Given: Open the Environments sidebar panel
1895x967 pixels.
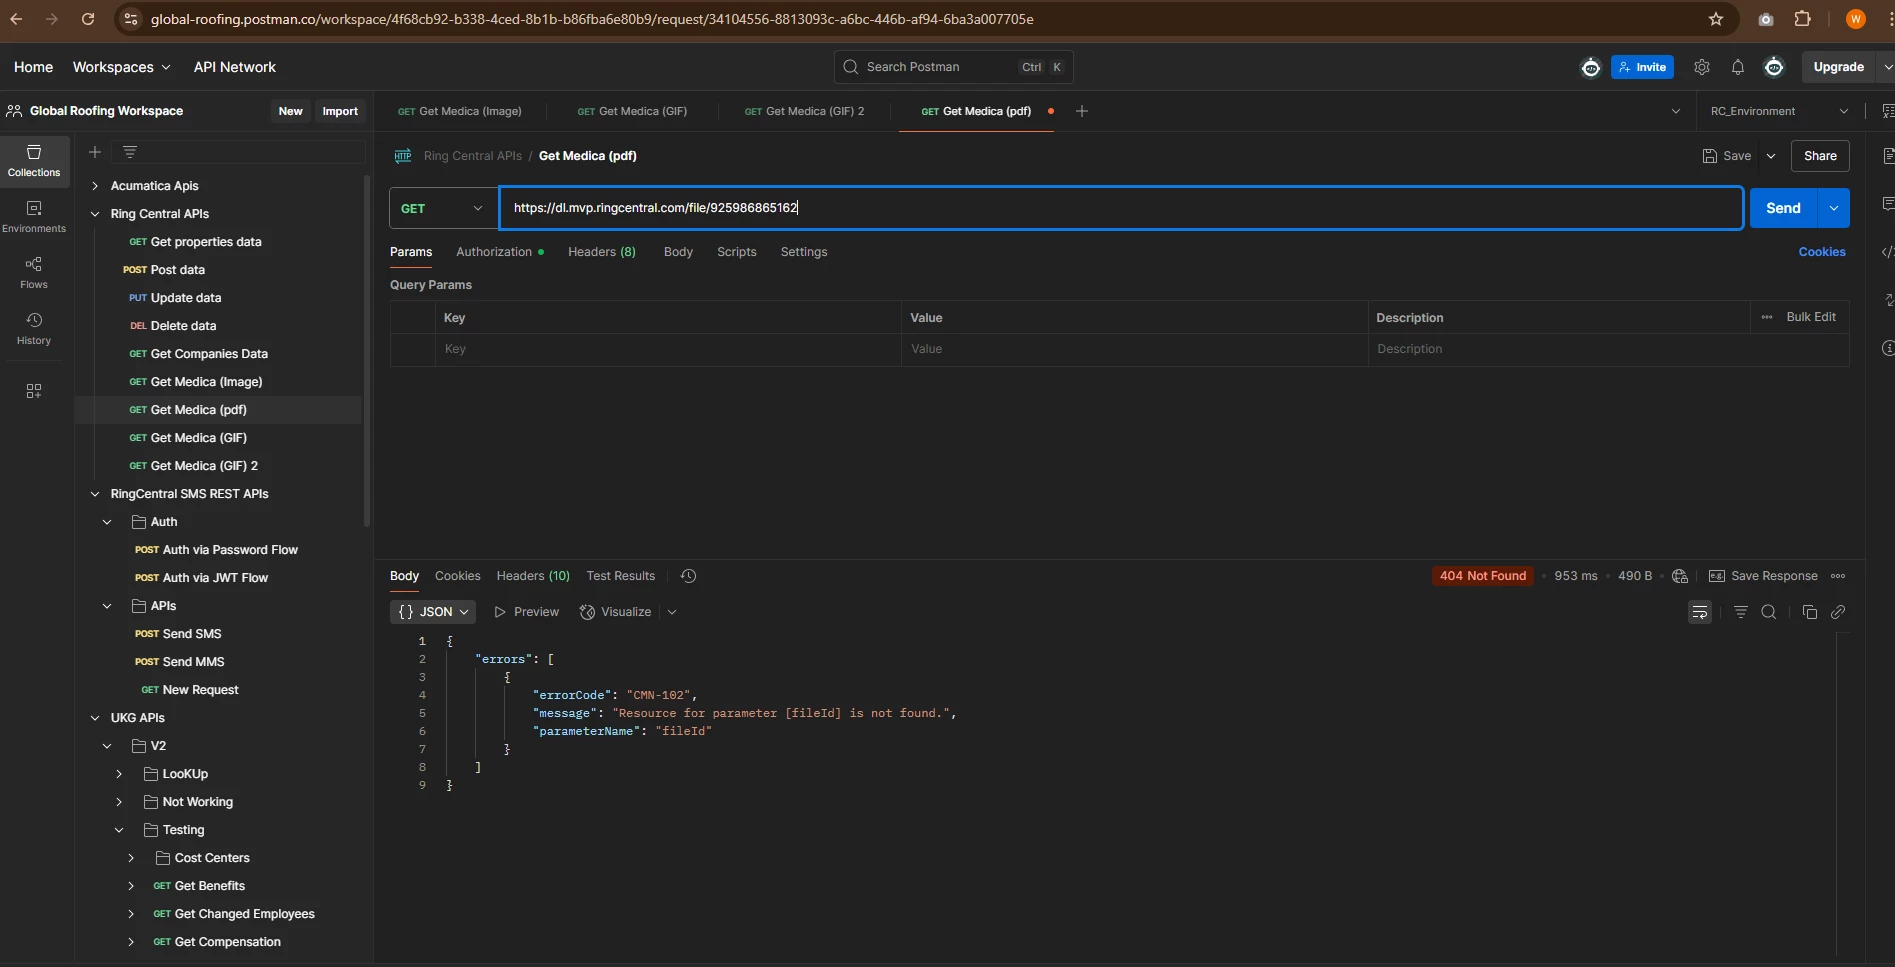Looking at the screenshot, I should click(x=34, y=217).
